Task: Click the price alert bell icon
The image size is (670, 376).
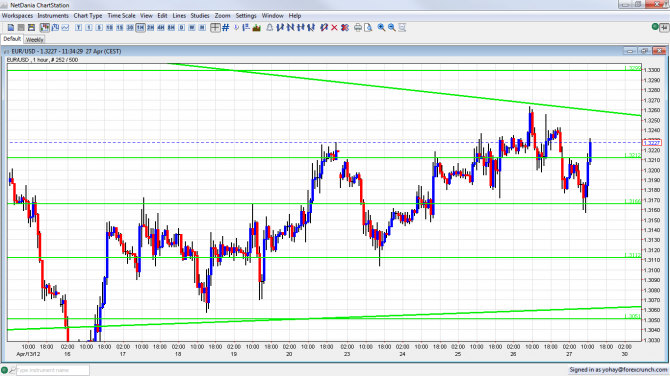Action: [270, 28]
